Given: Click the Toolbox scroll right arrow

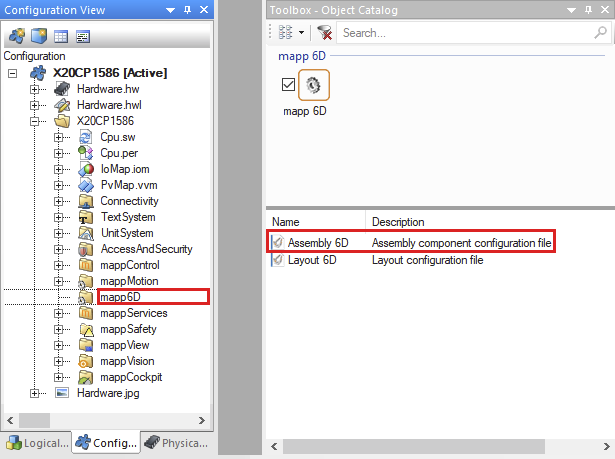Looking at the screenshot, I should (606, 446).
